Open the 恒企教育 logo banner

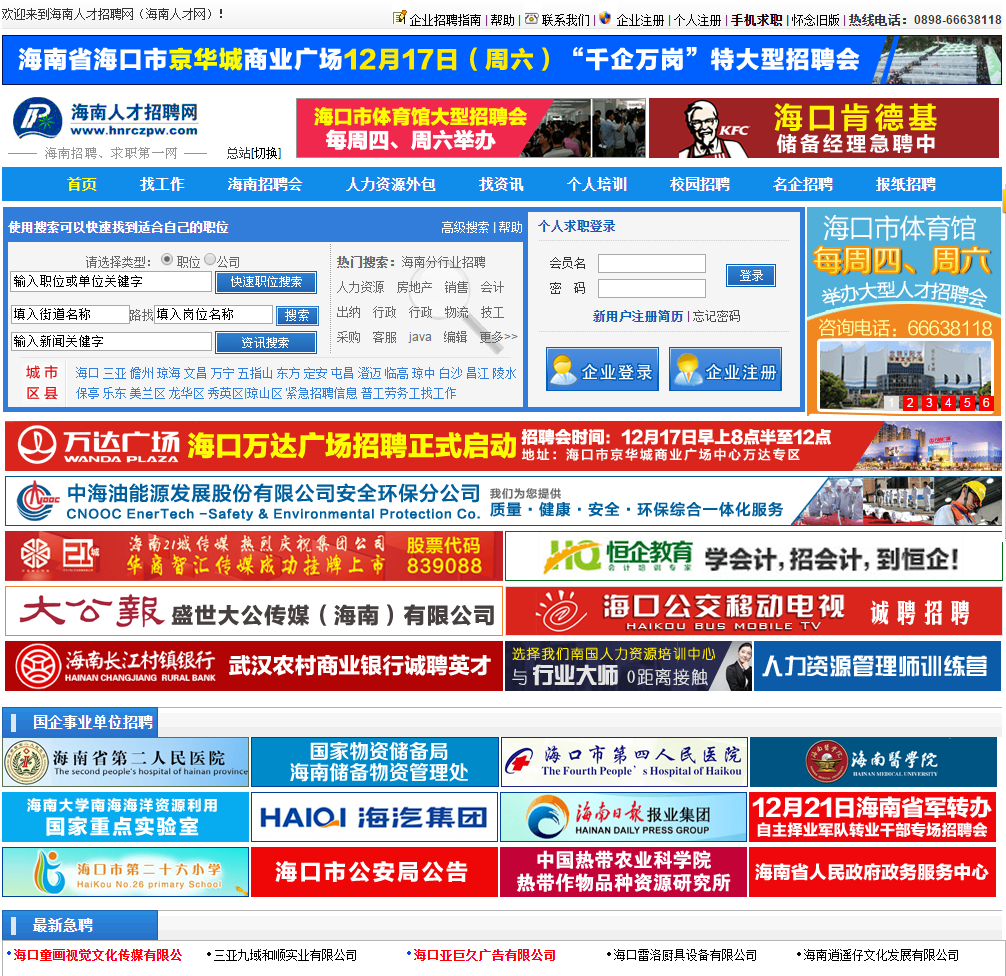(754, 556)
